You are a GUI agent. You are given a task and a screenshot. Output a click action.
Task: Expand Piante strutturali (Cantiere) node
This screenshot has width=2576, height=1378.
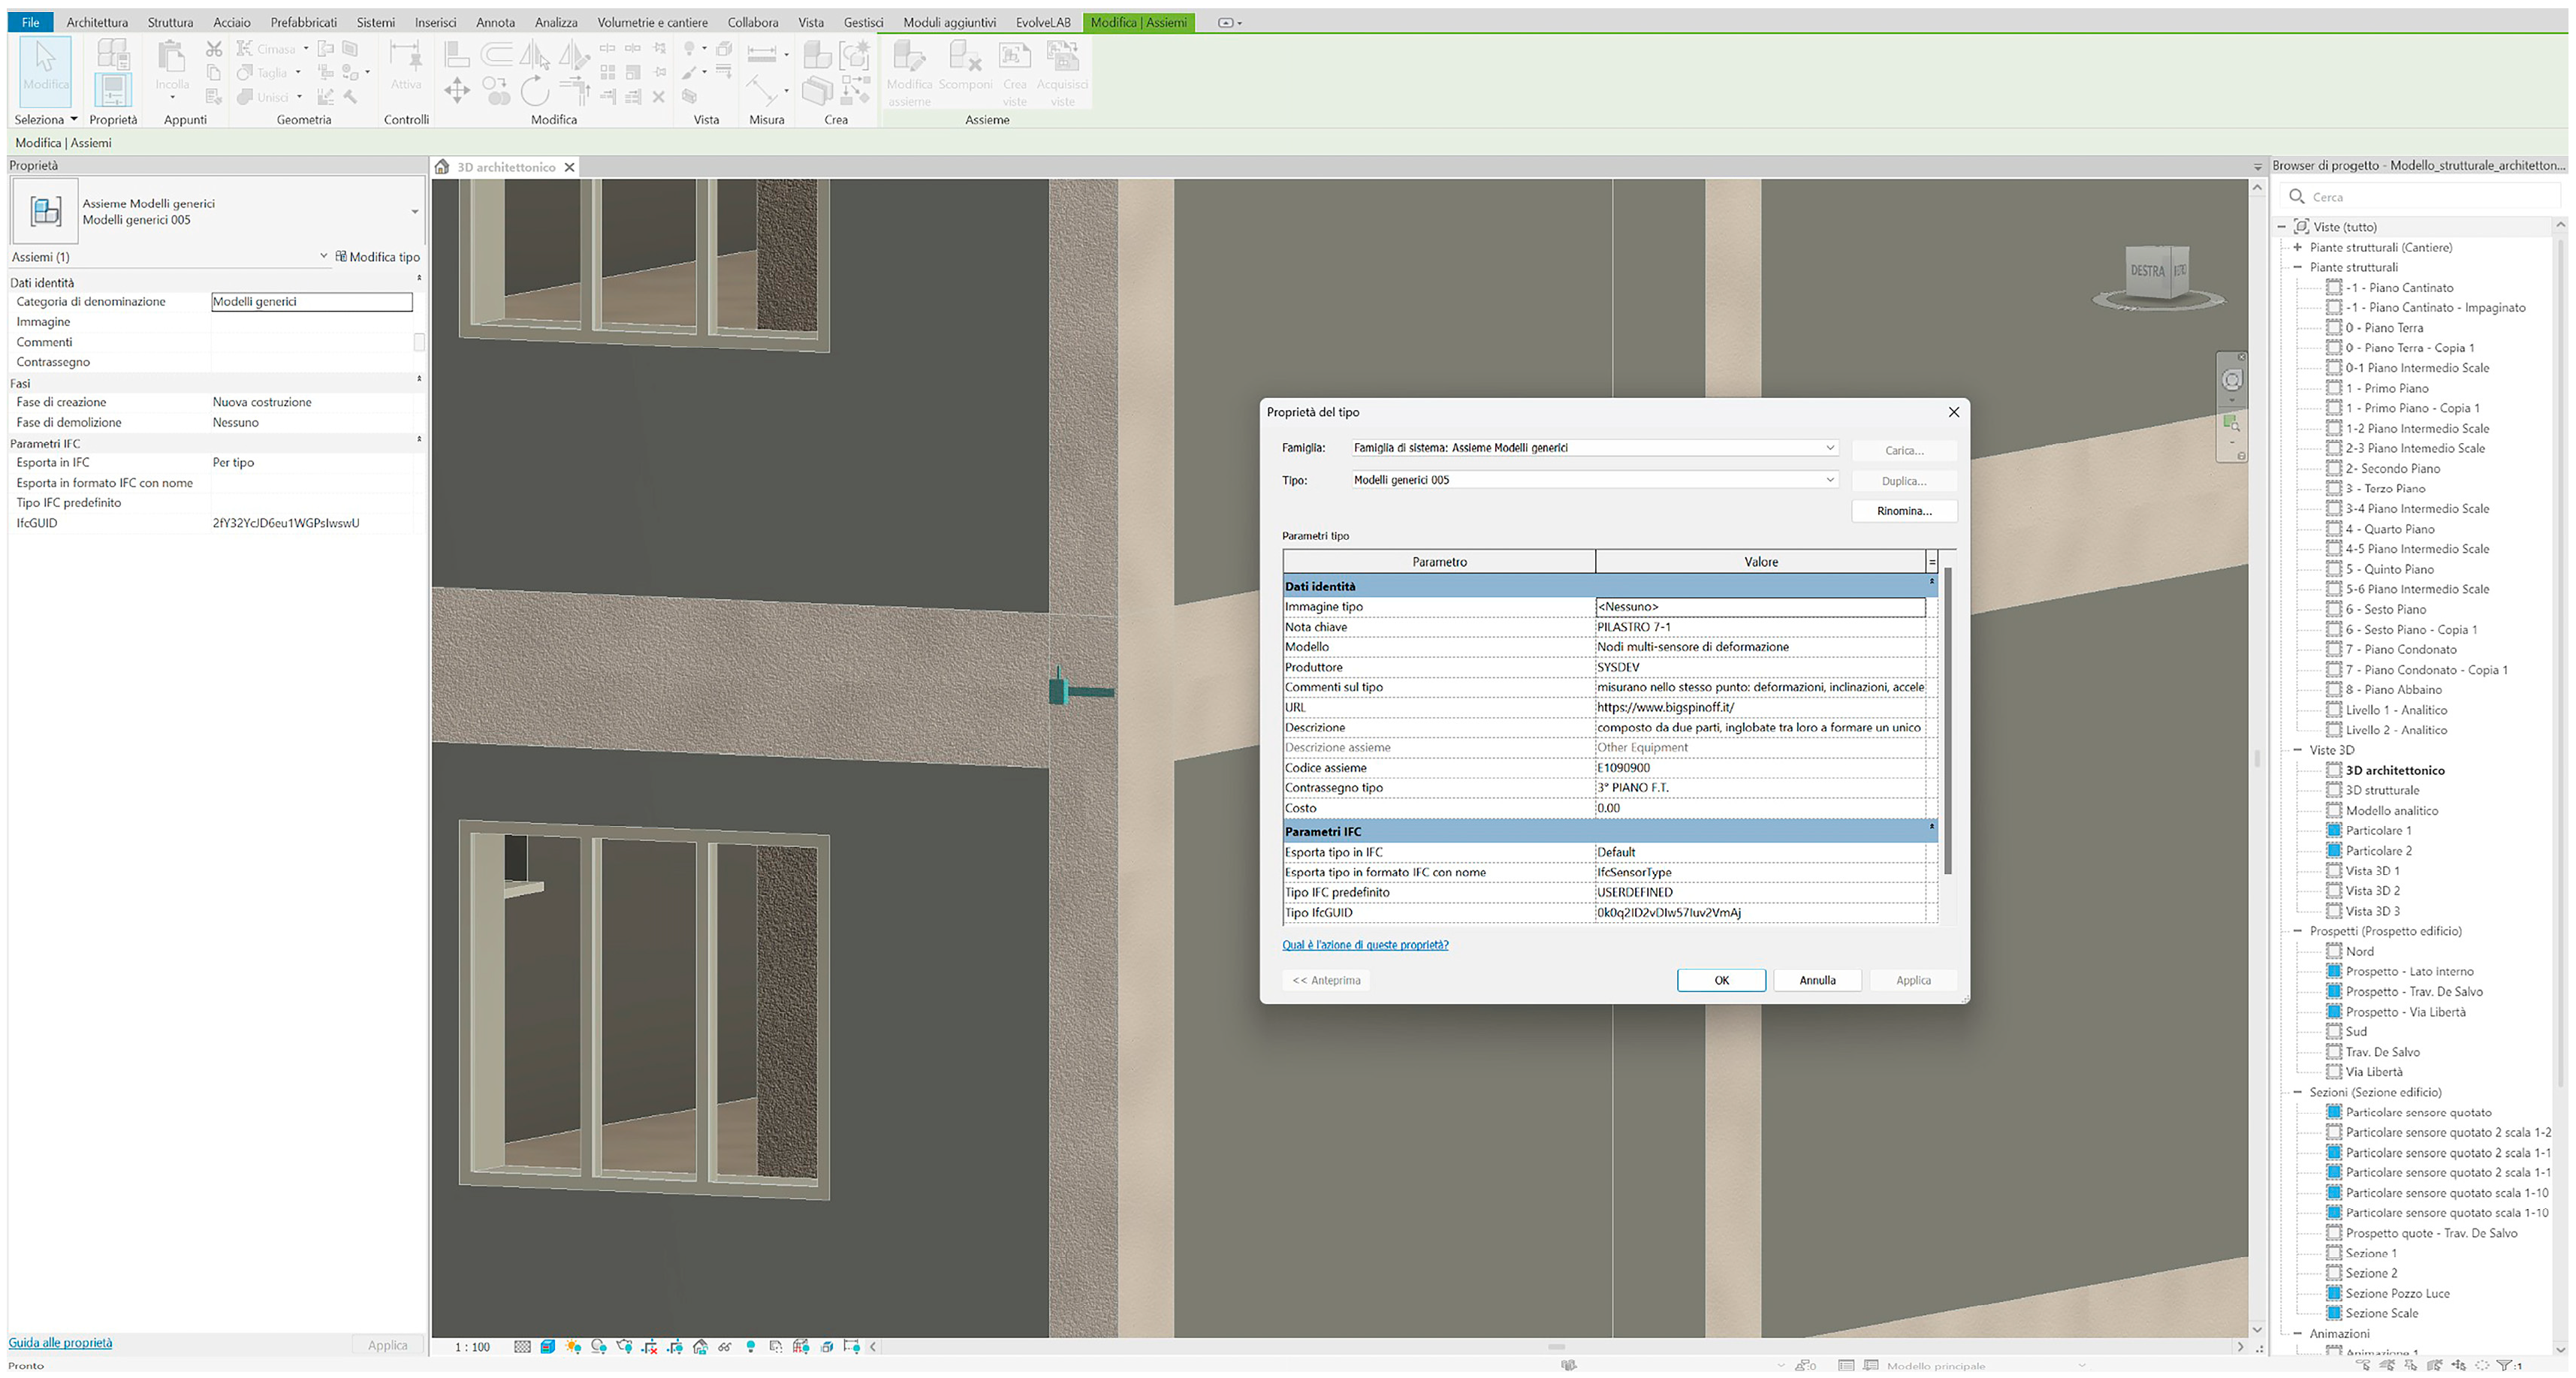click(x=2298, y=247)
